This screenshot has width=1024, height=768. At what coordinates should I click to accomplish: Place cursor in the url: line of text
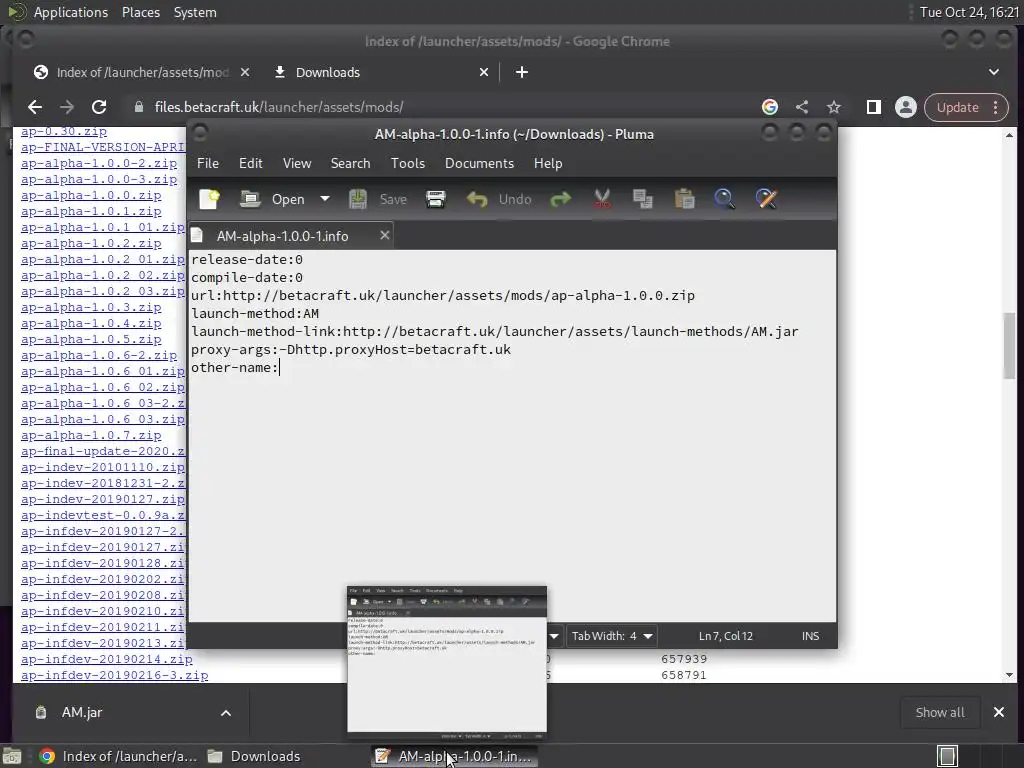pyautogui.click(x=443, y=295)
